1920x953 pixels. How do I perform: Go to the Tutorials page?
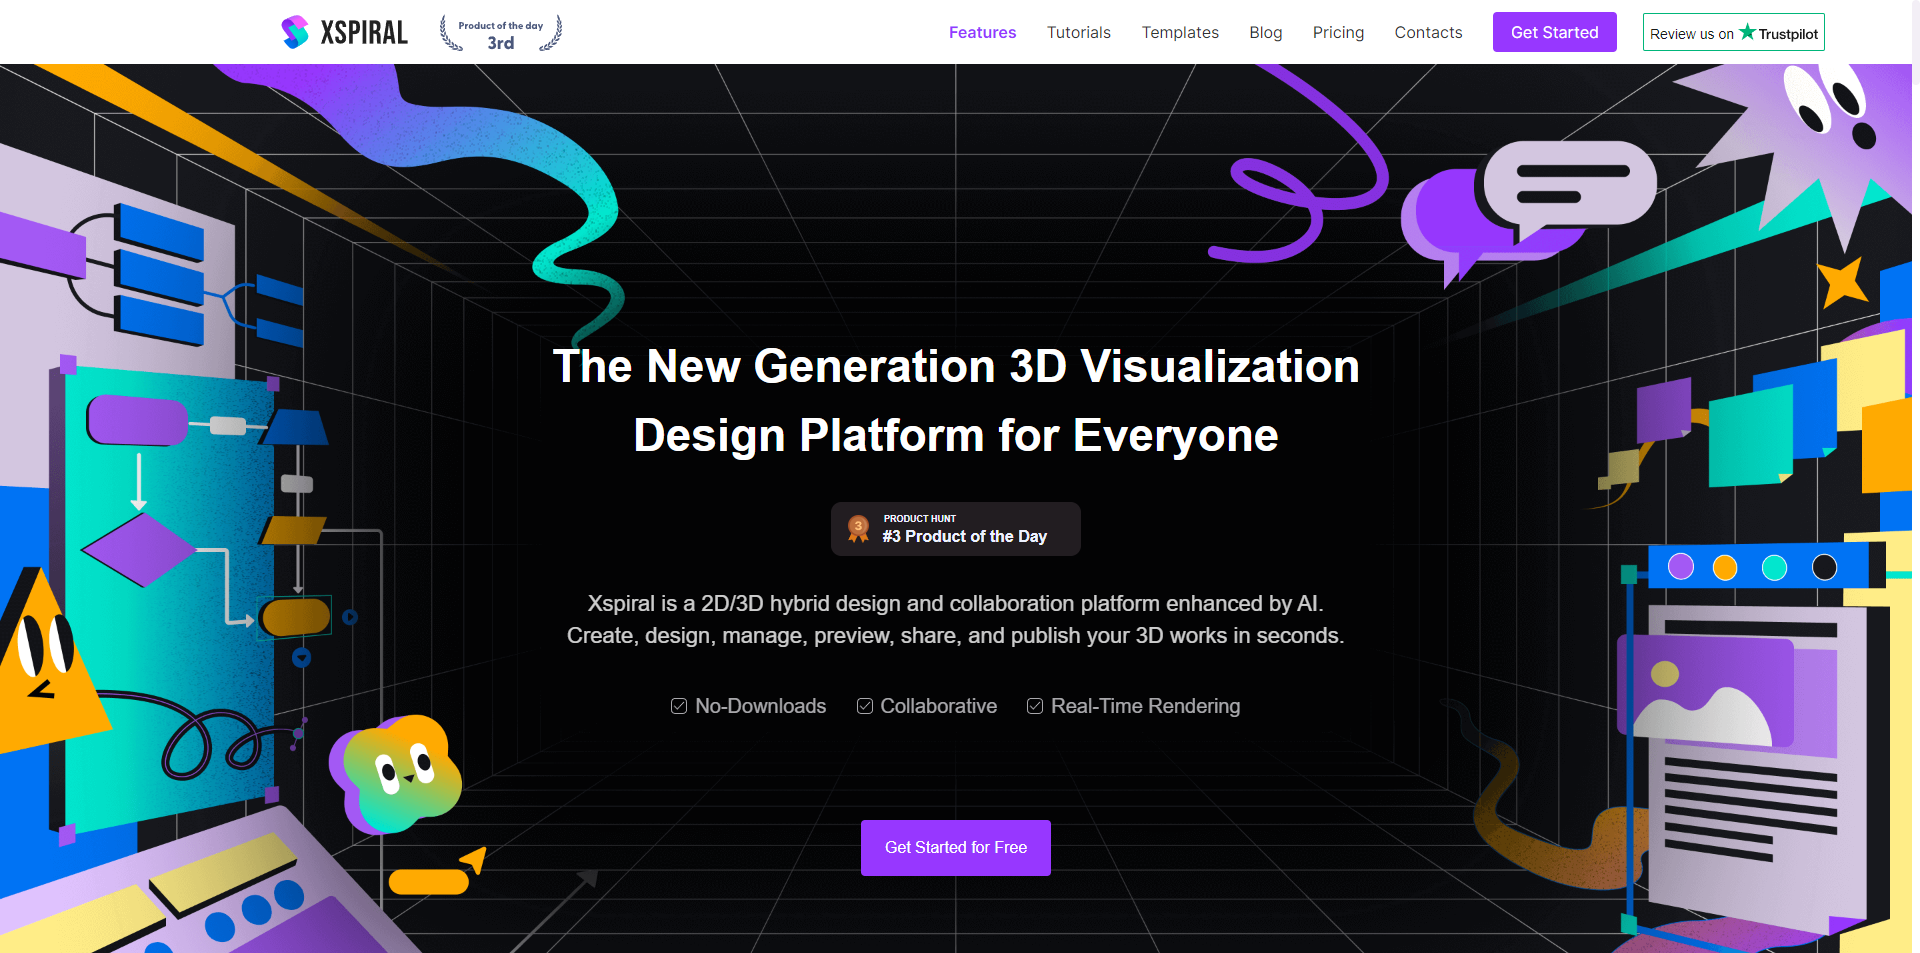tap(1078, 32)
